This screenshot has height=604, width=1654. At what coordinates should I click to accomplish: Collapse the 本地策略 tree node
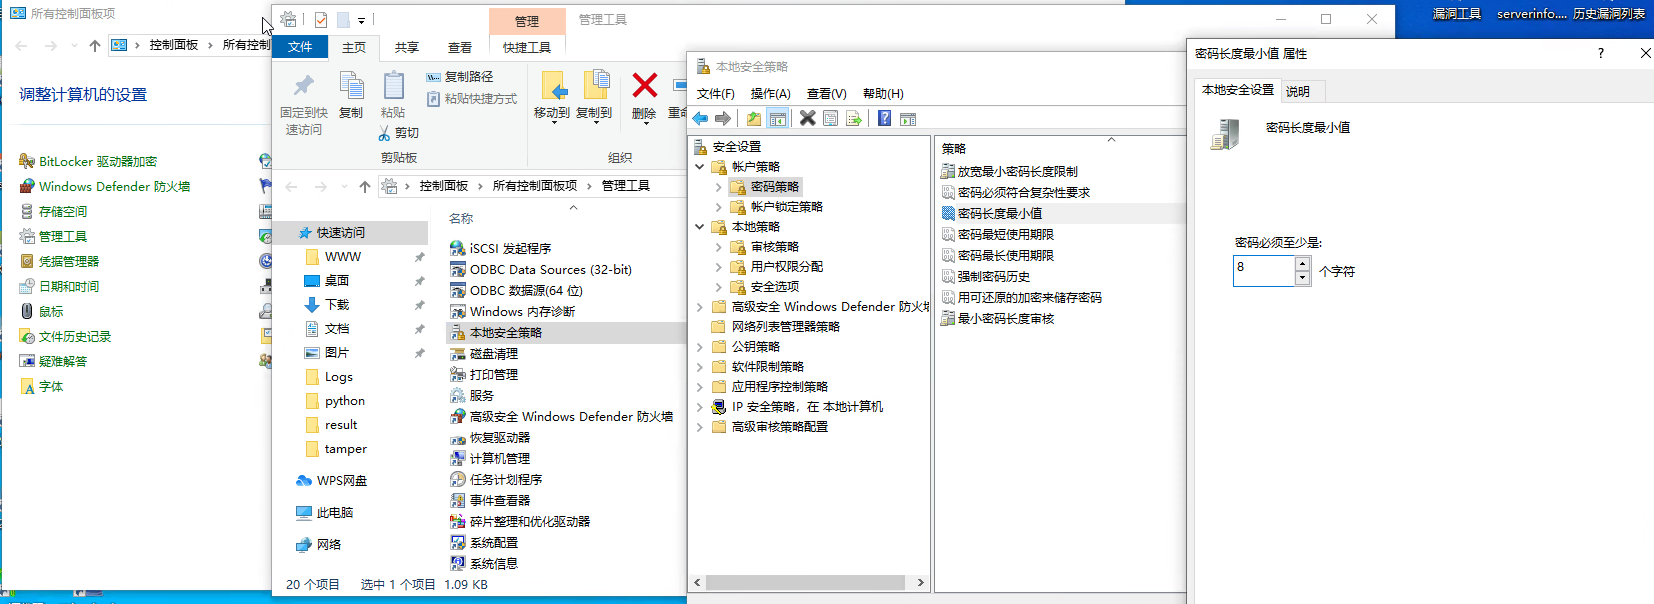coord(700,227)
